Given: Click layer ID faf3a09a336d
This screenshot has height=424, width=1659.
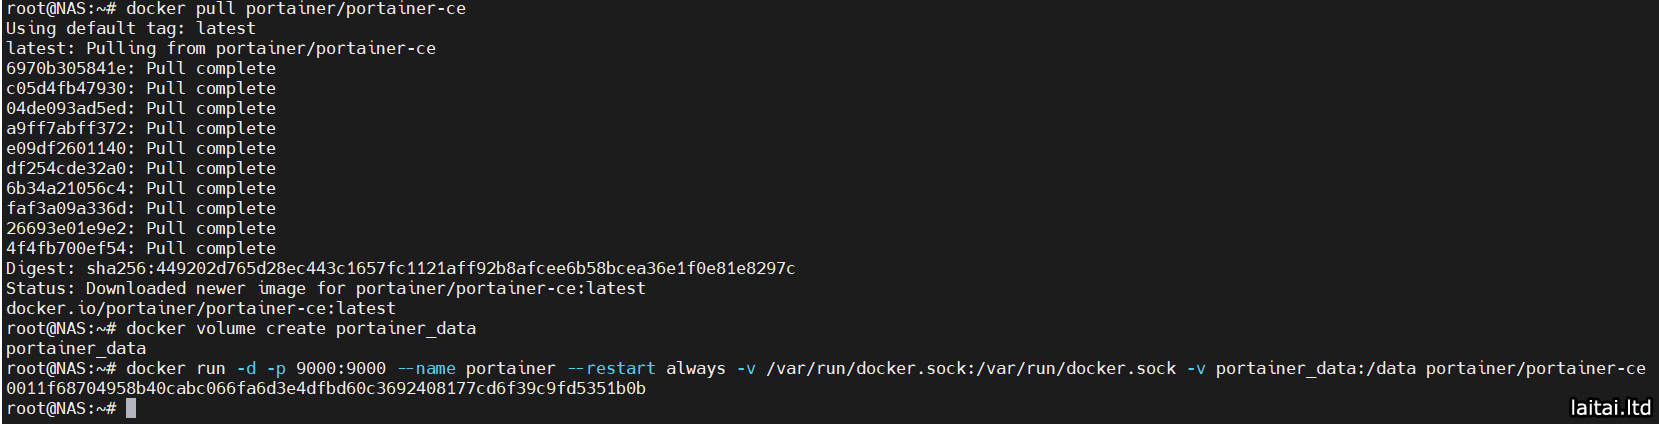Looking at the screenshot, I should point(66,208).
